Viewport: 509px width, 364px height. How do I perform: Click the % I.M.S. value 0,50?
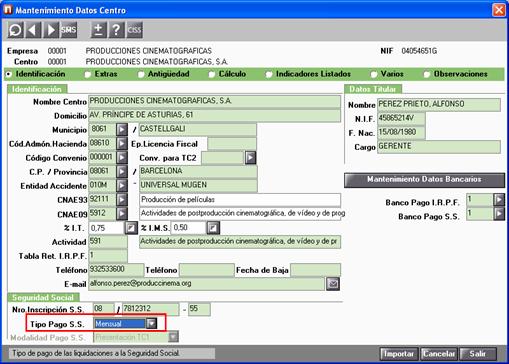pos(189,228)
